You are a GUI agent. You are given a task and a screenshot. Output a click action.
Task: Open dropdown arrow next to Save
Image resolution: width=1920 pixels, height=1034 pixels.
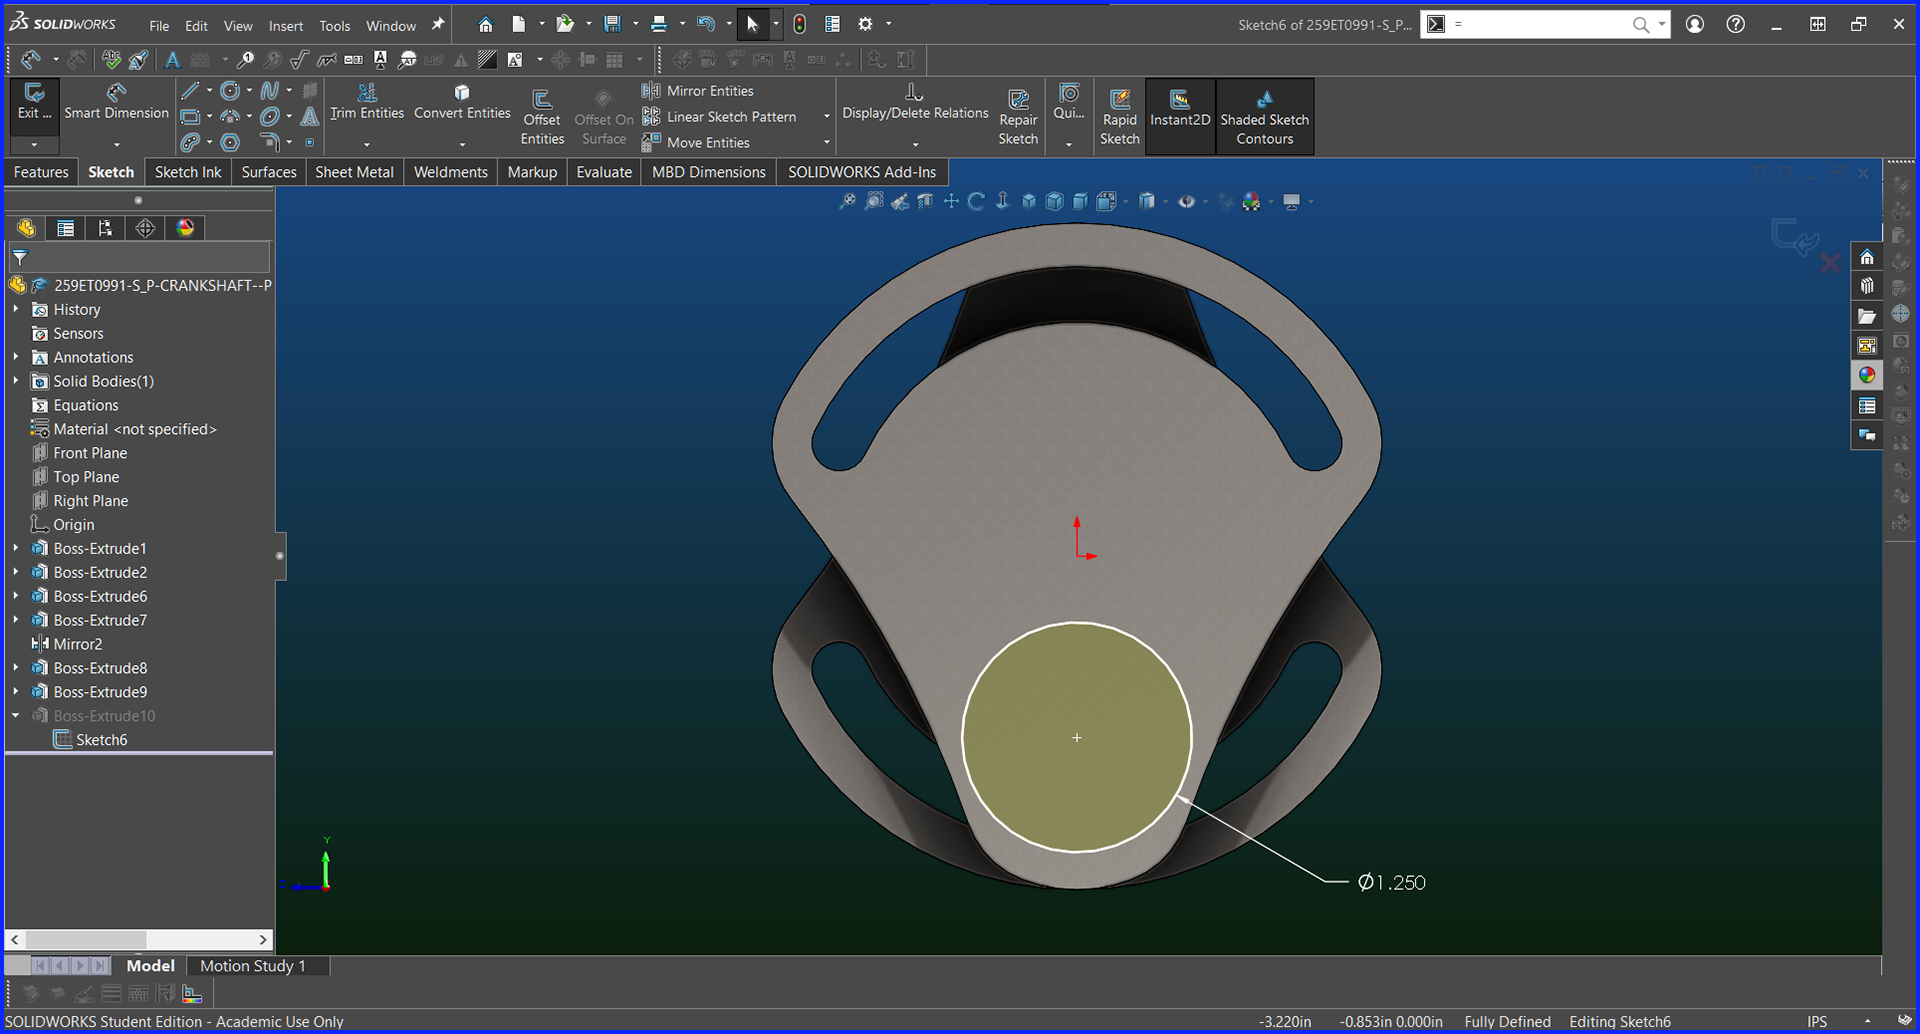[x=635, y=24]
